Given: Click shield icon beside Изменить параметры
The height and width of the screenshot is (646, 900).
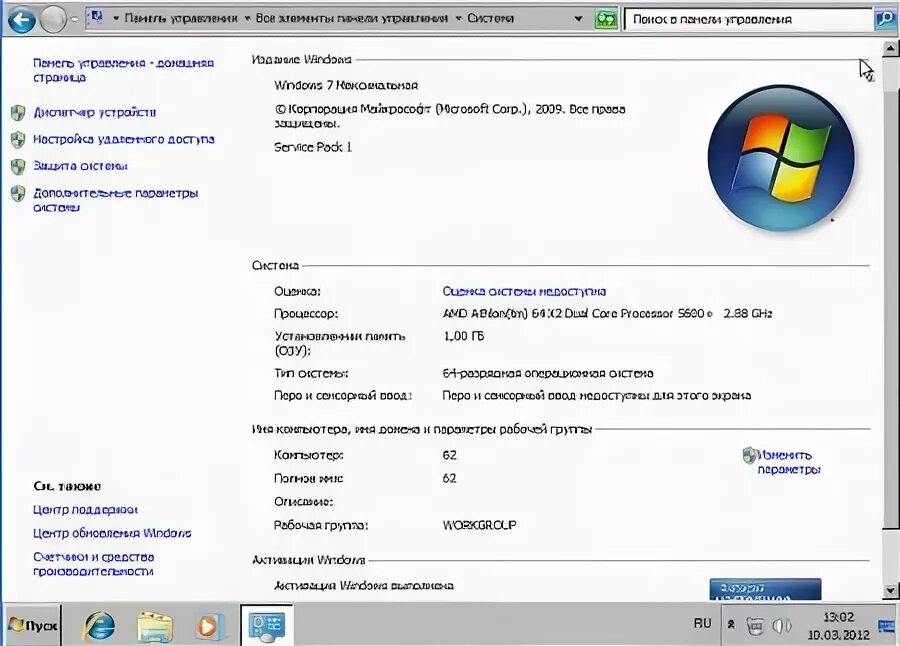Looking at the screenshot, I should point(749,456).
